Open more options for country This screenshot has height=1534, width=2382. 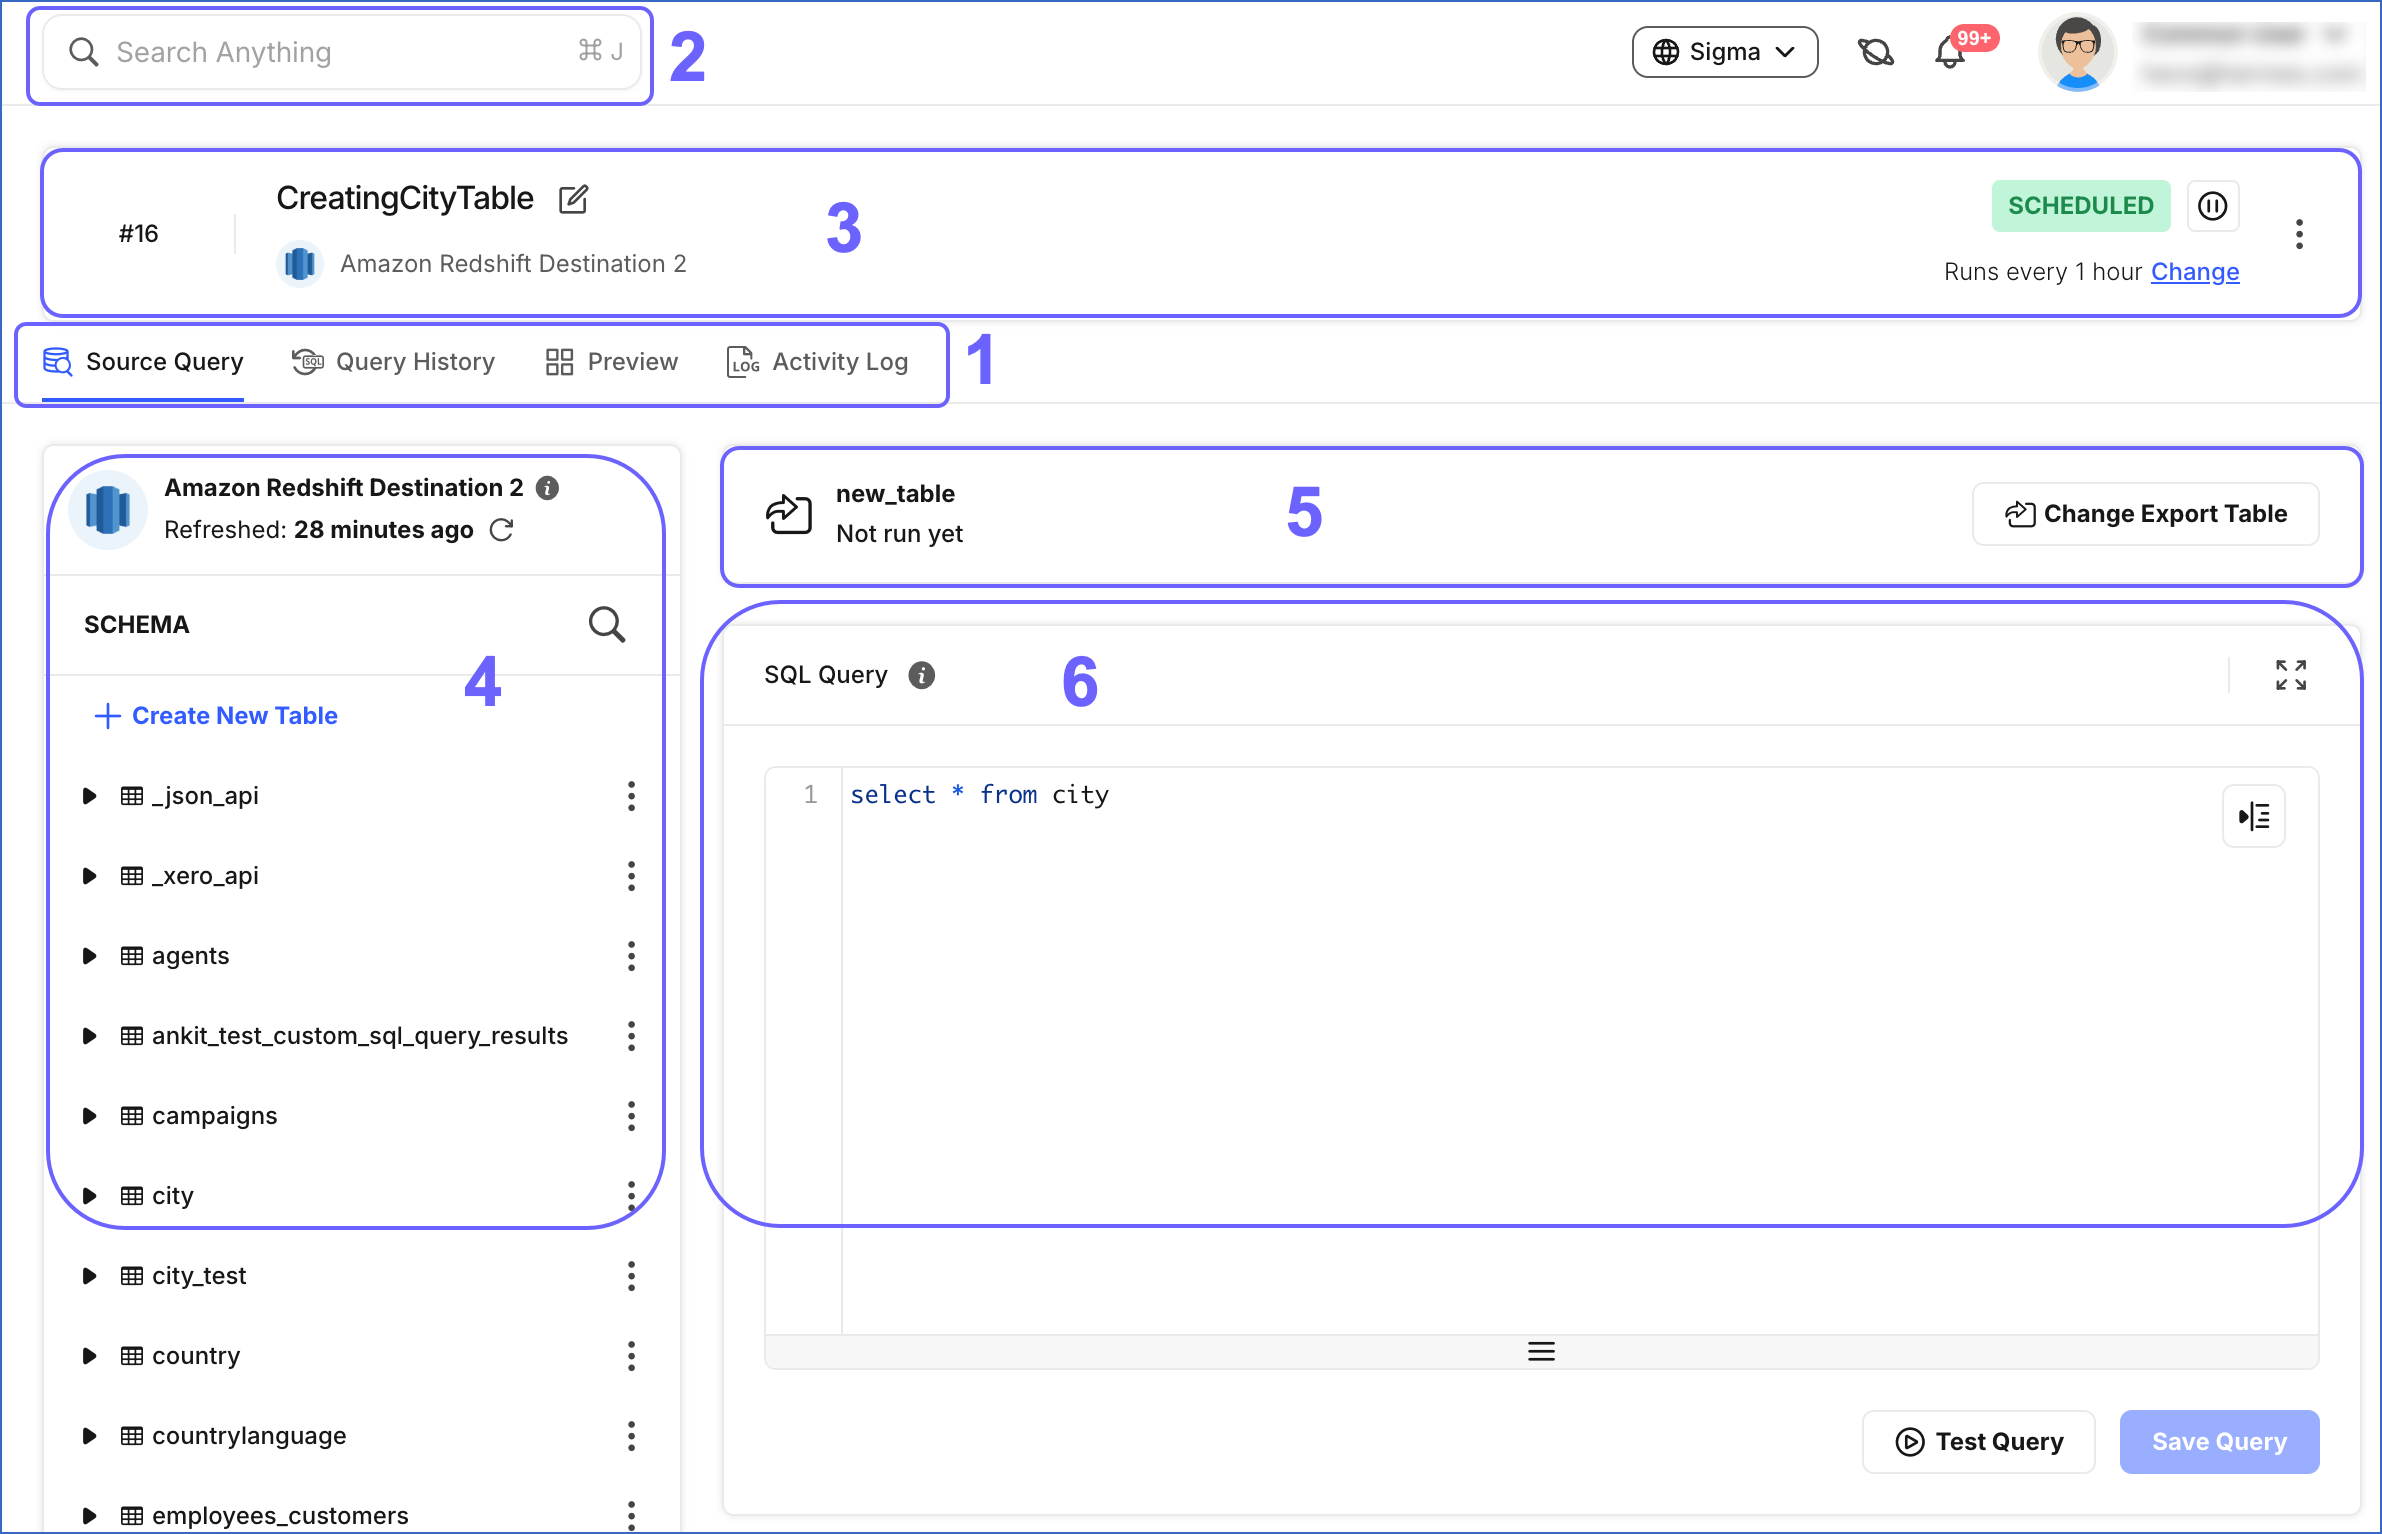(x=631, y=1356)
